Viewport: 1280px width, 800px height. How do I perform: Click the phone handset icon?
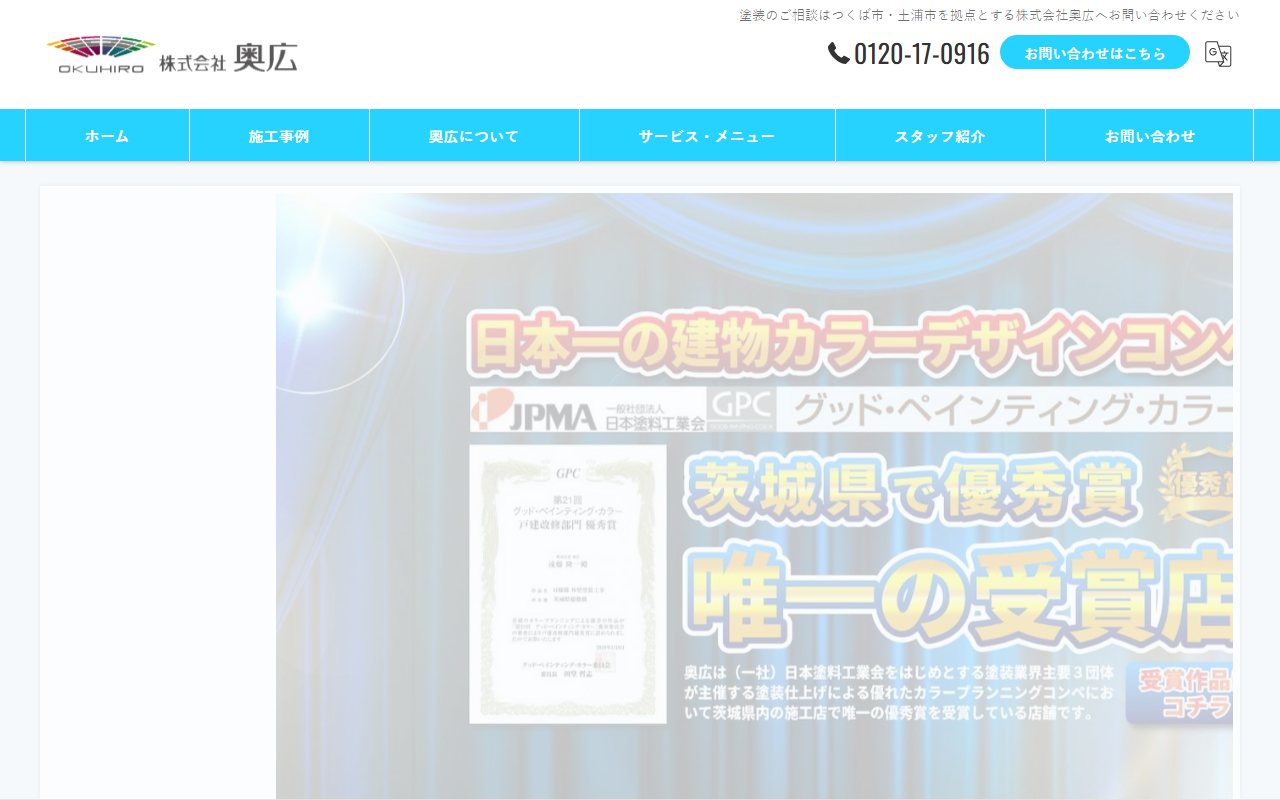[838, 53]
